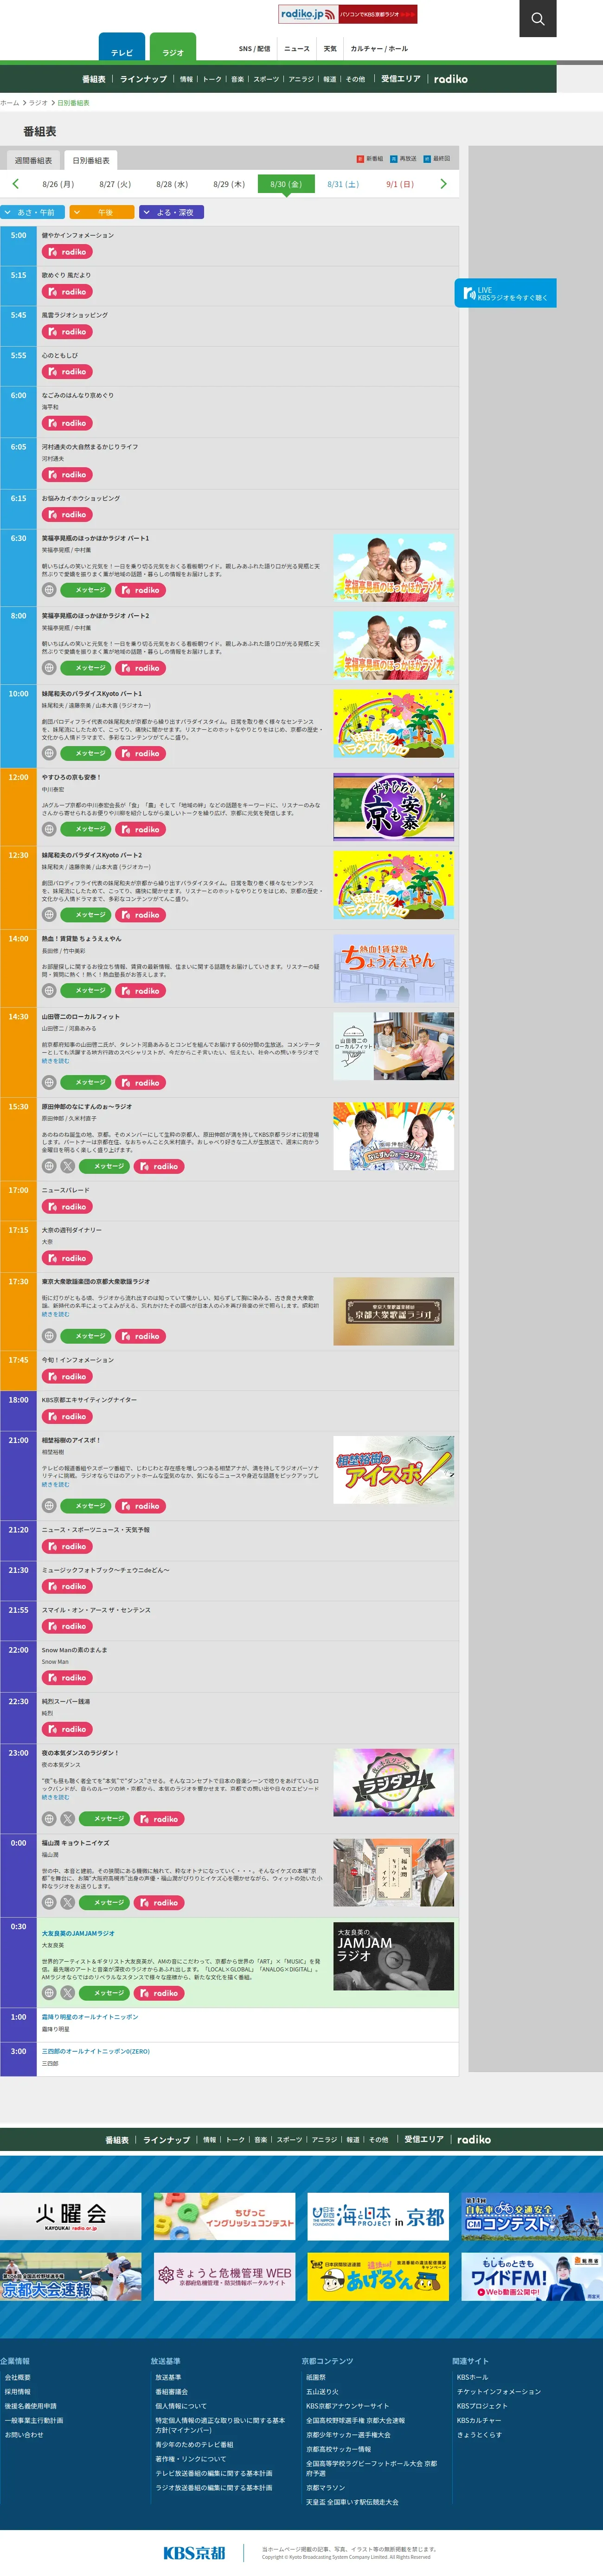Screen dimensions: 603x2576
Task: Select the 9/1 (日) date tab
Action: (400, 184)
